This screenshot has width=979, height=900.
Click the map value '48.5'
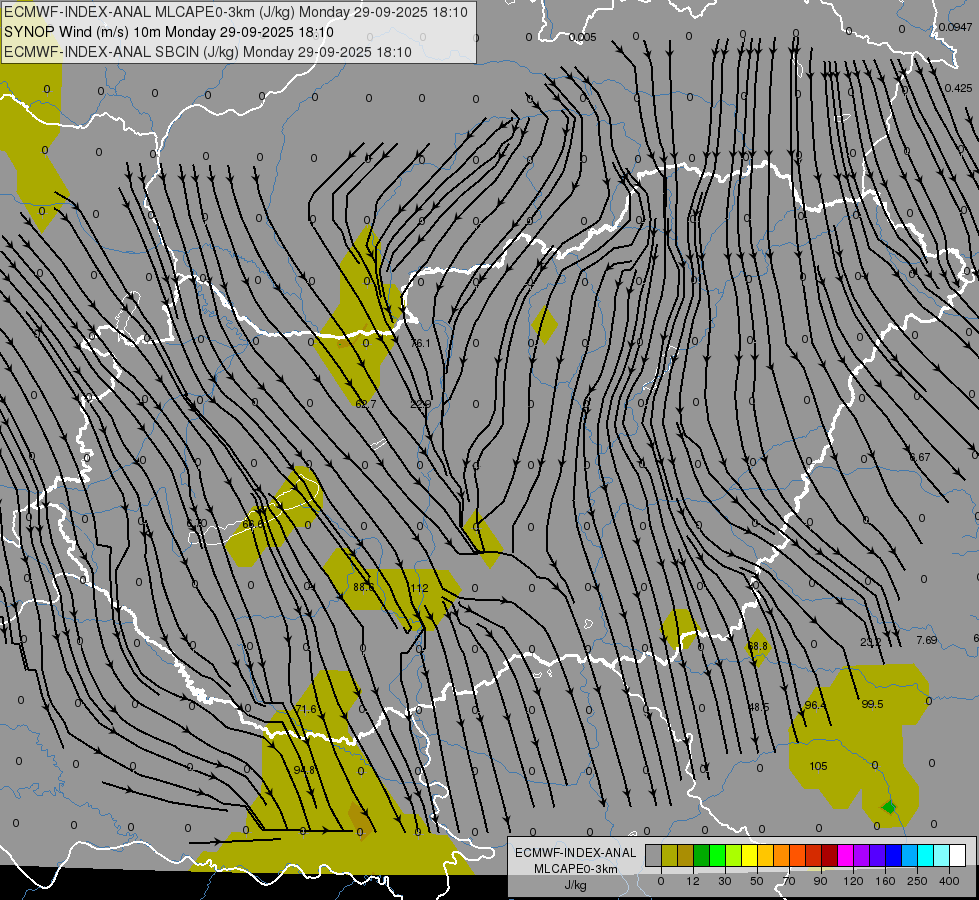(x=759, y=707)
